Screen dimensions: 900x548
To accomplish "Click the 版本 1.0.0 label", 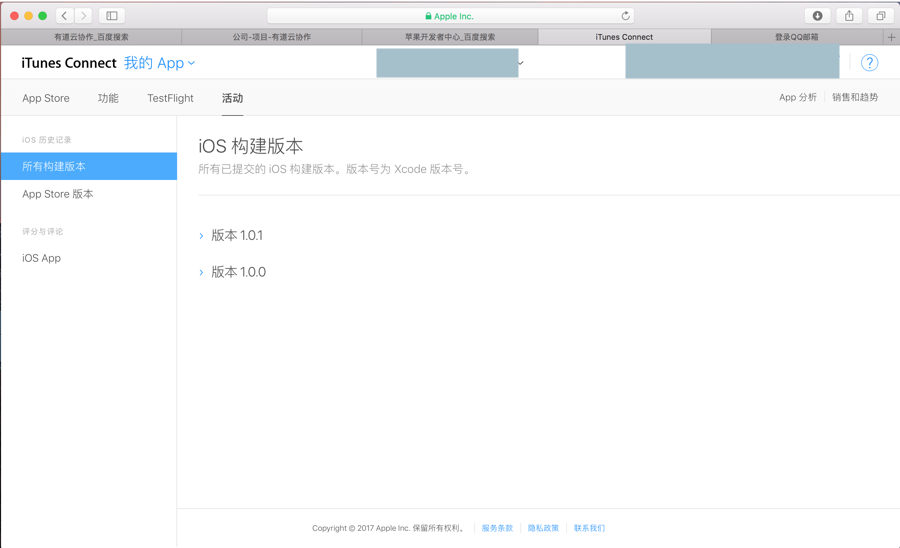I will 239,272.
